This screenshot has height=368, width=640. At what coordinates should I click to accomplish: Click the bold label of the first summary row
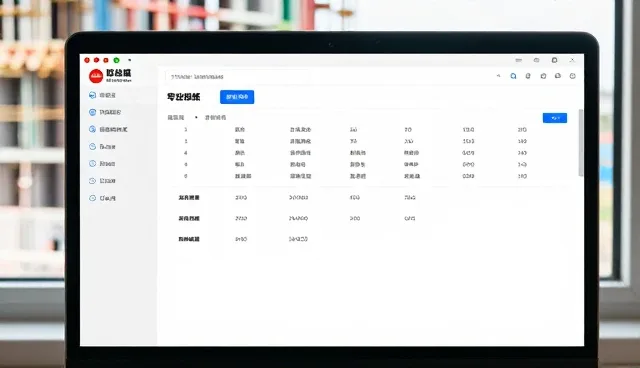[x=189, y=197]
